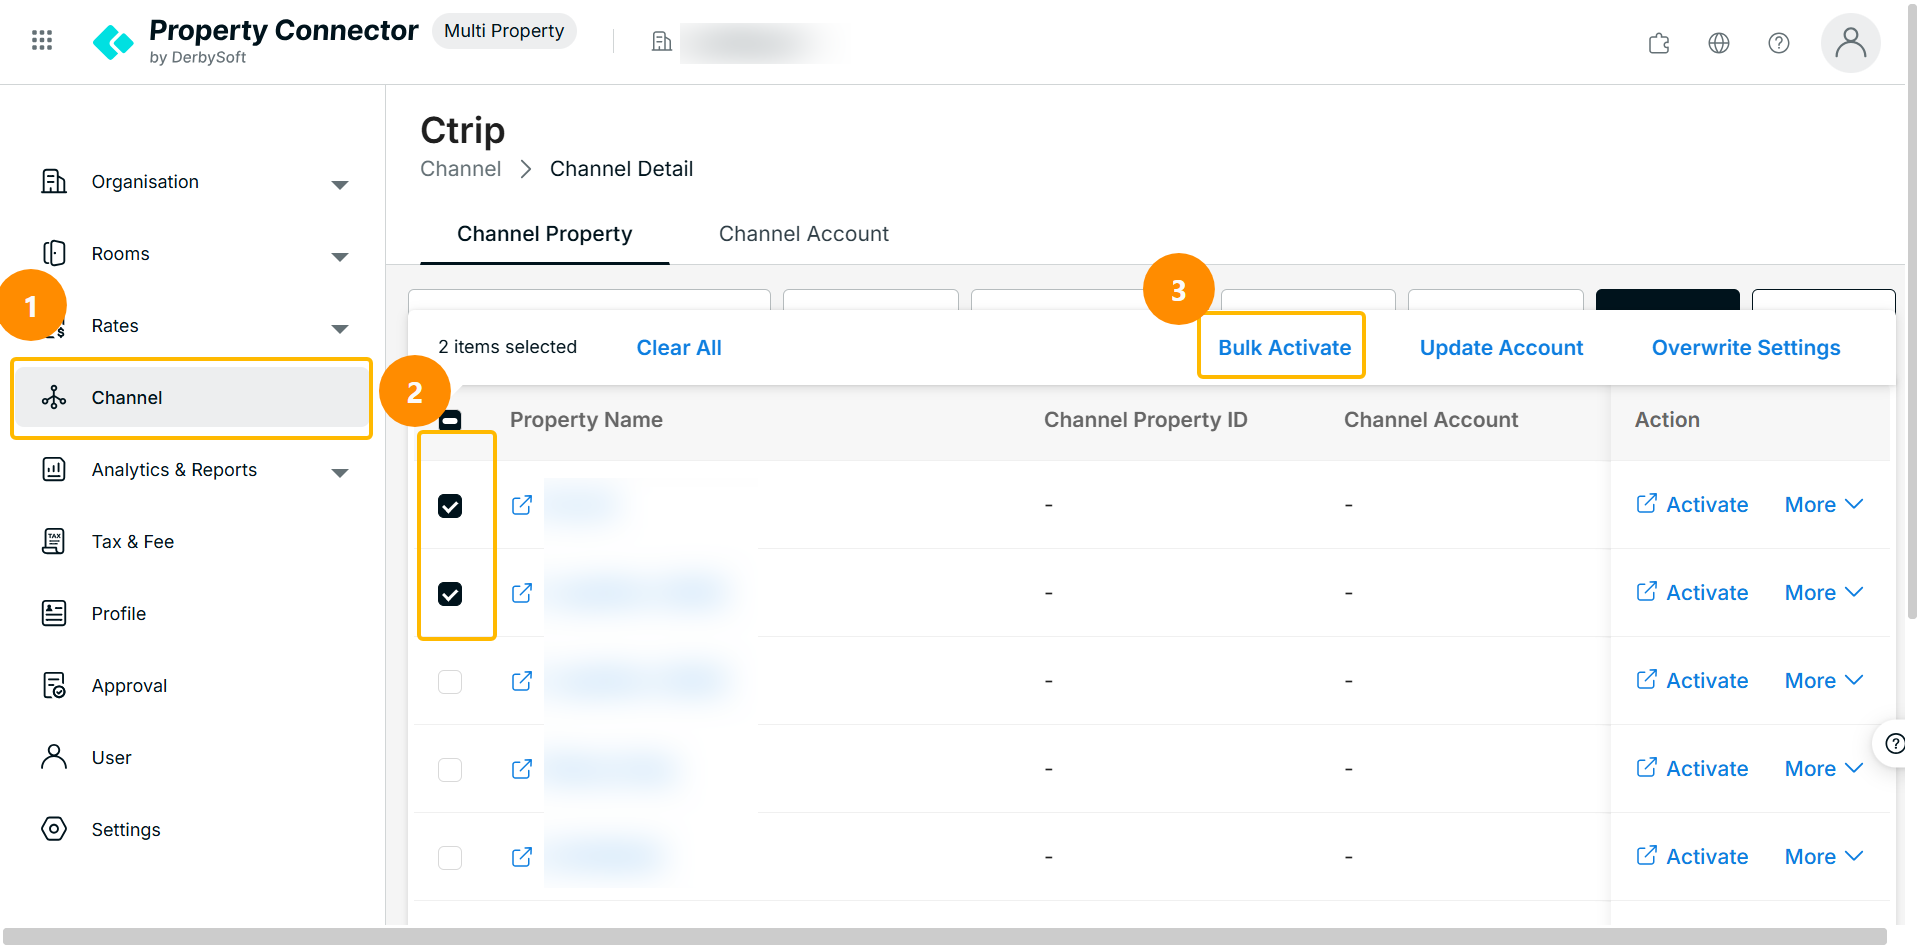Open the third property's external link icon

coord(522,681)
